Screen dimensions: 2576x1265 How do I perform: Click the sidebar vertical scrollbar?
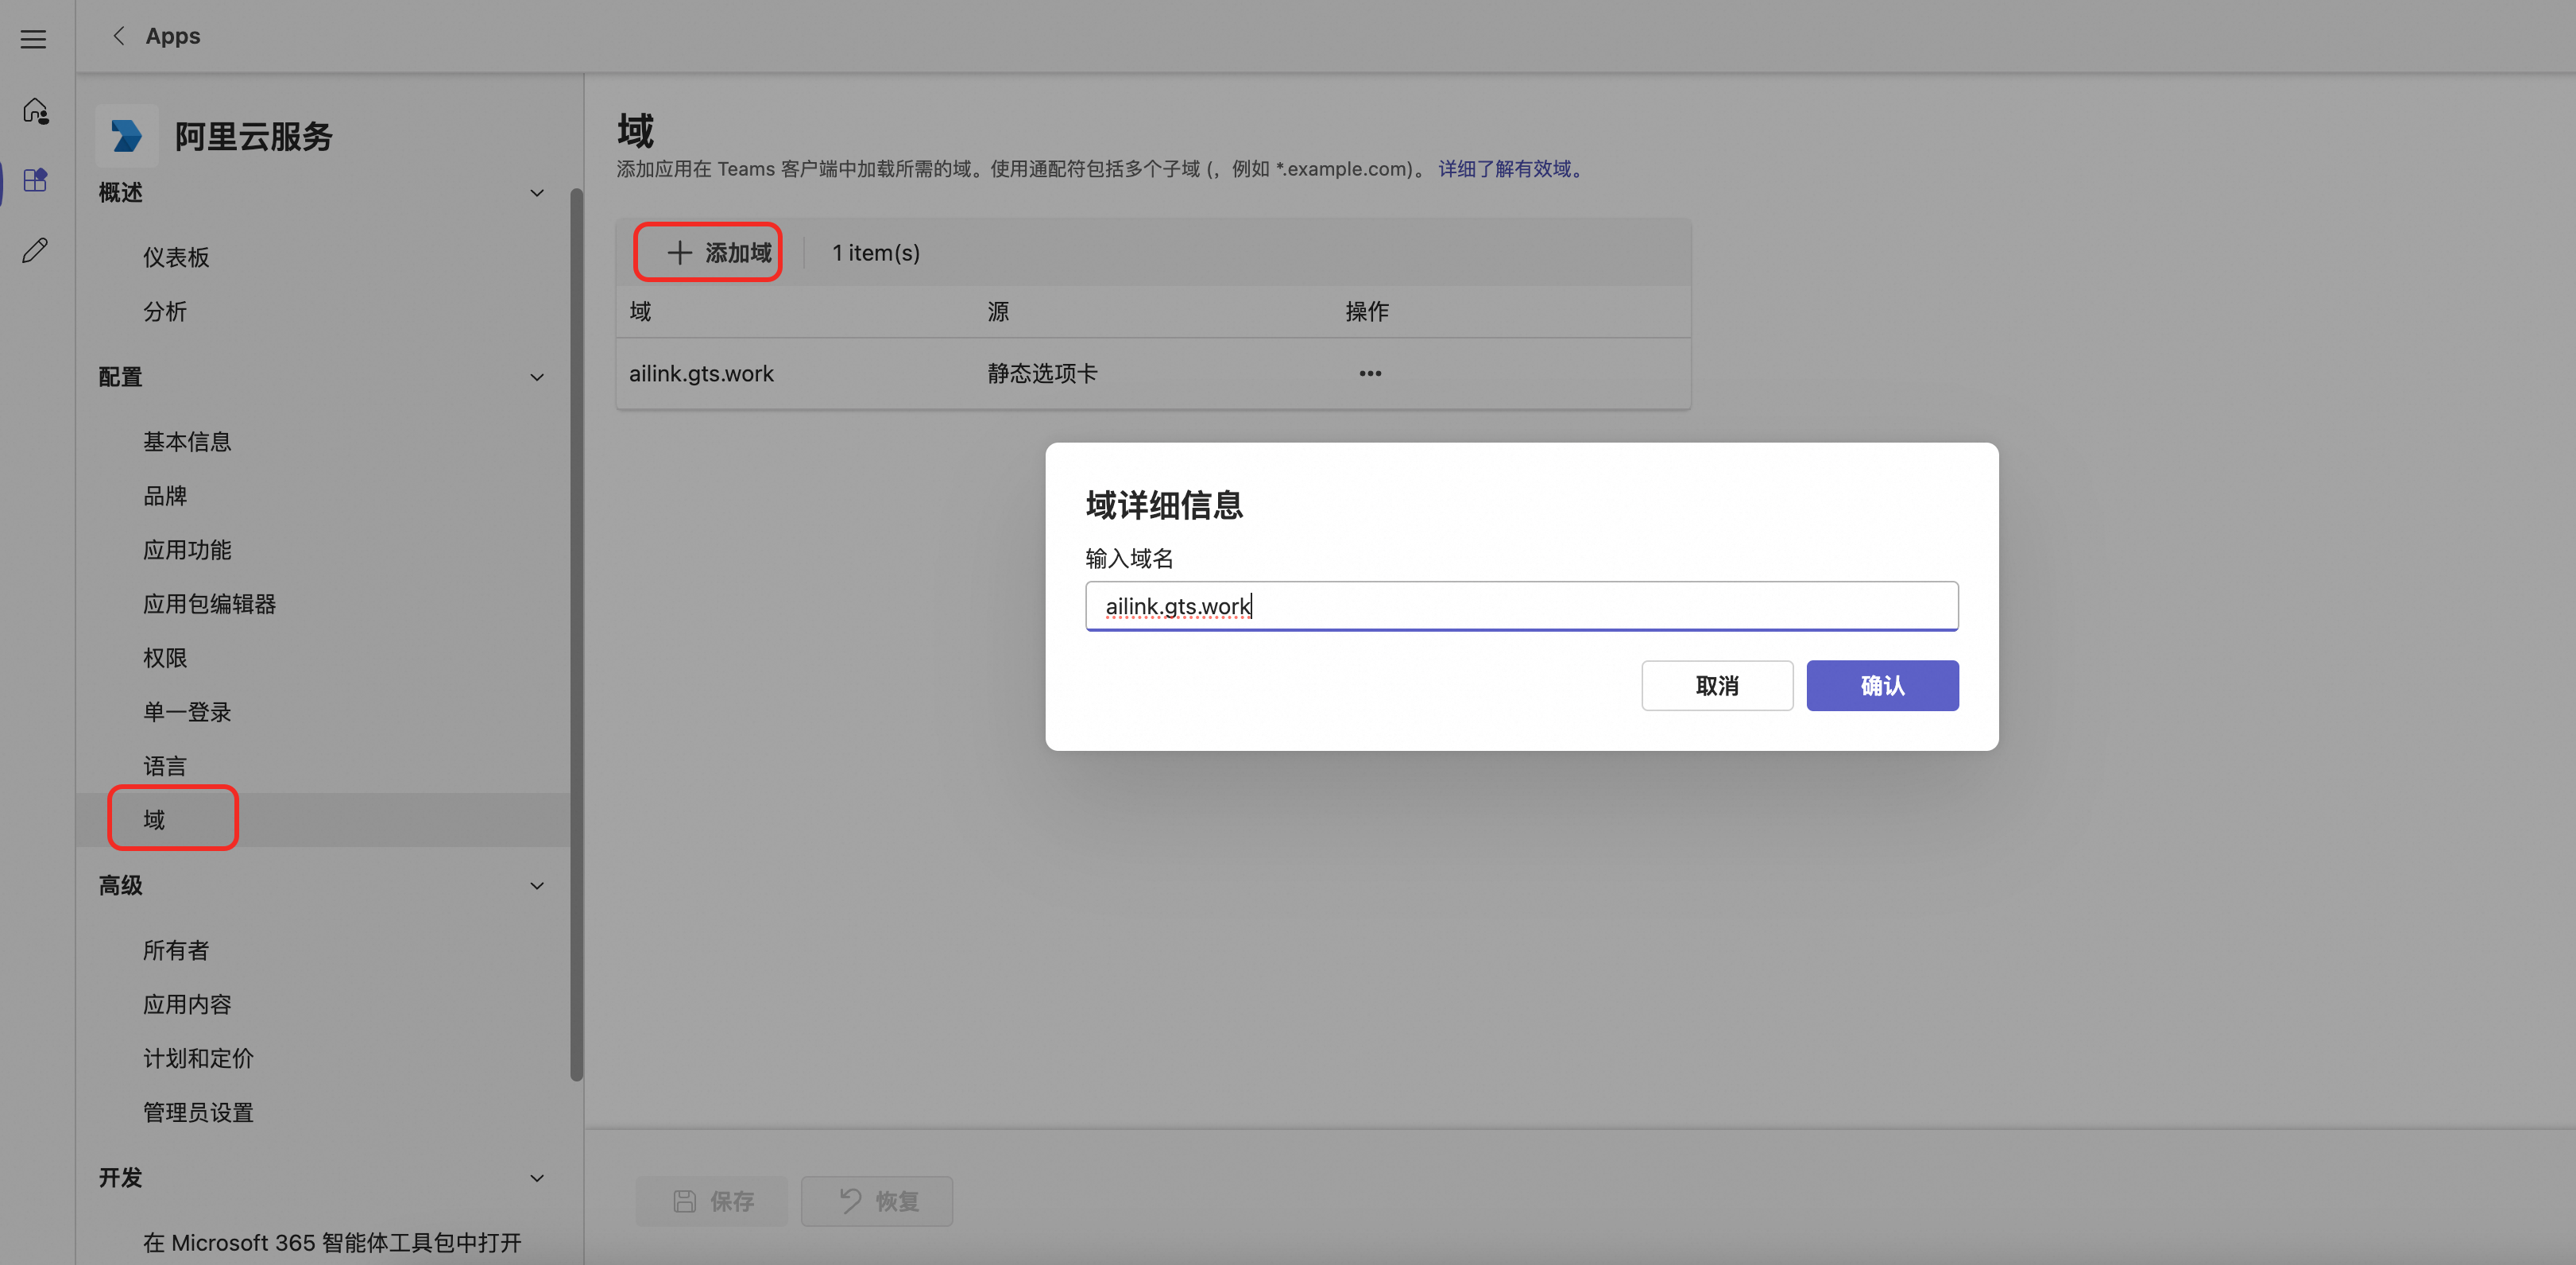point(576,634)
